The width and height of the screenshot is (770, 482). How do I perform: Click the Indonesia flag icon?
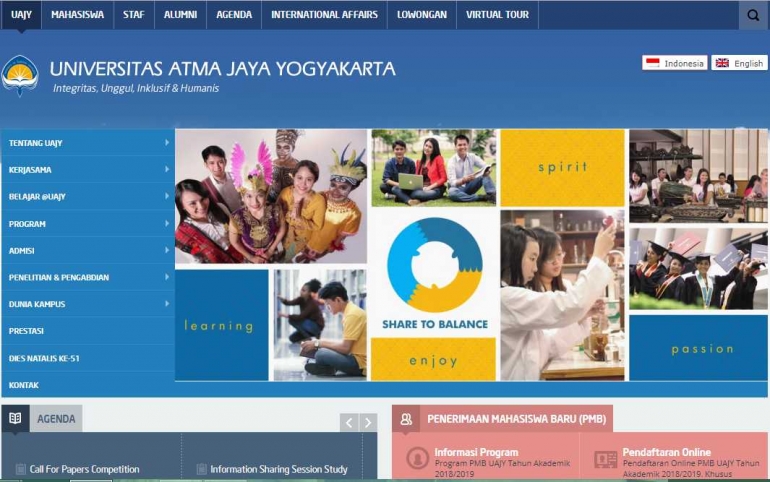(x=653, y=63)
